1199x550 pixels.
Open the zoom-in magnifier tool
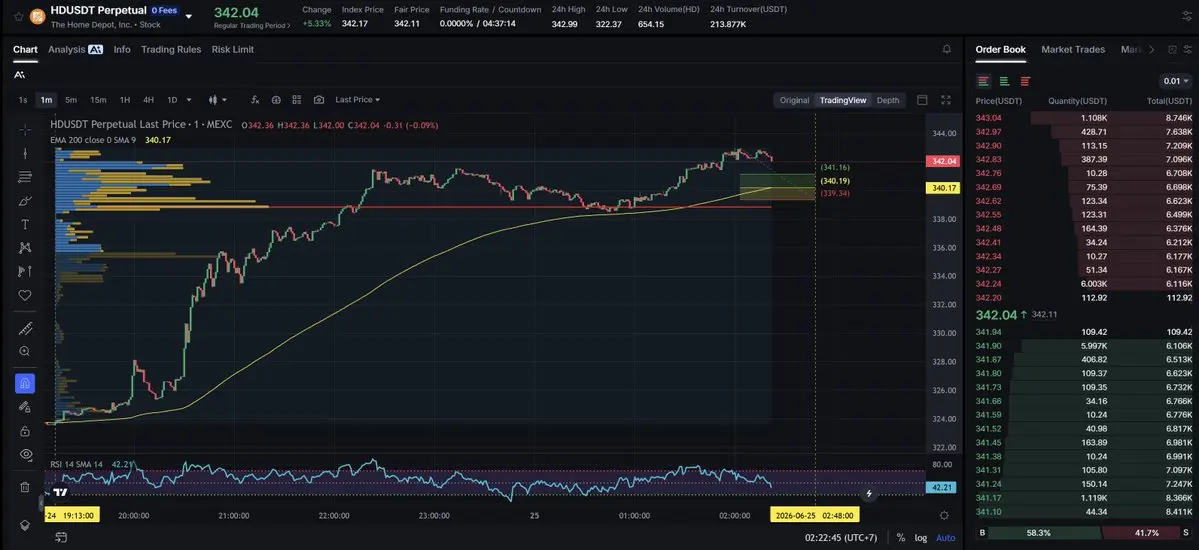24,351
